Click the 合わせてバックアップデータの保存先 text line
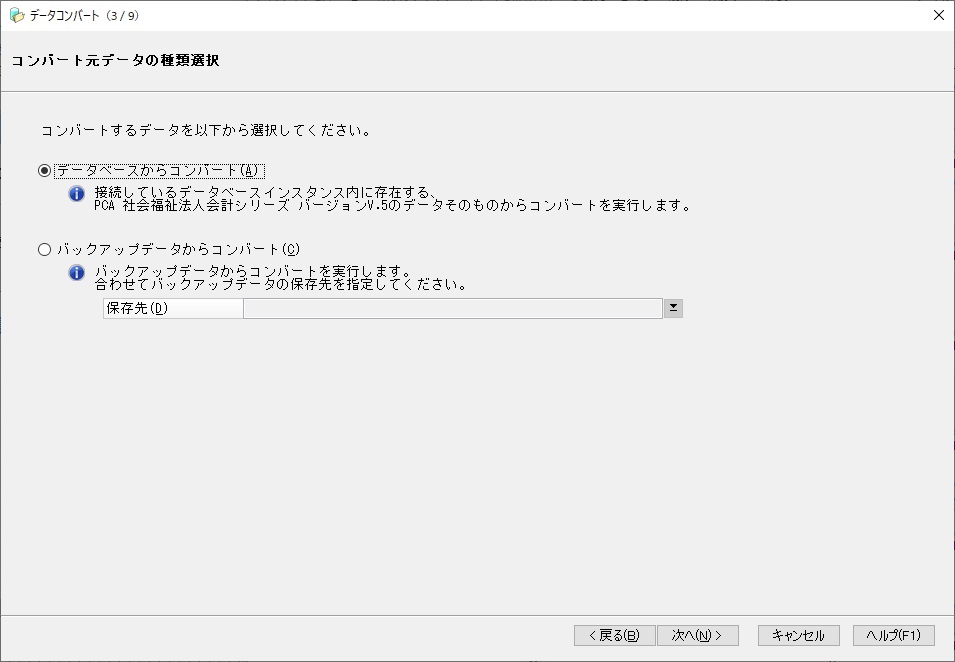 (x=281, y=284)
